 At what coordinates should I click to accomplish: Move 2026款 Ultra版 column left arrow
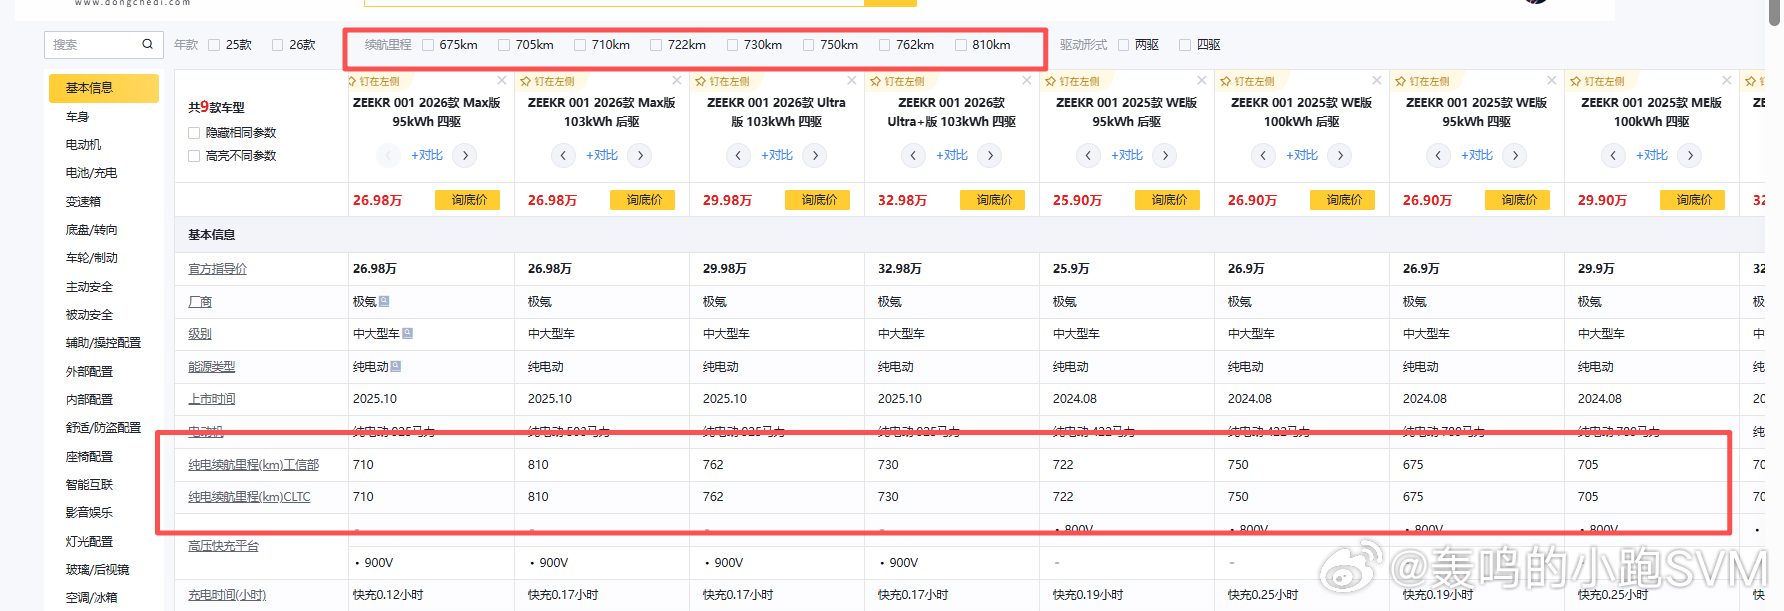point(738,155)
